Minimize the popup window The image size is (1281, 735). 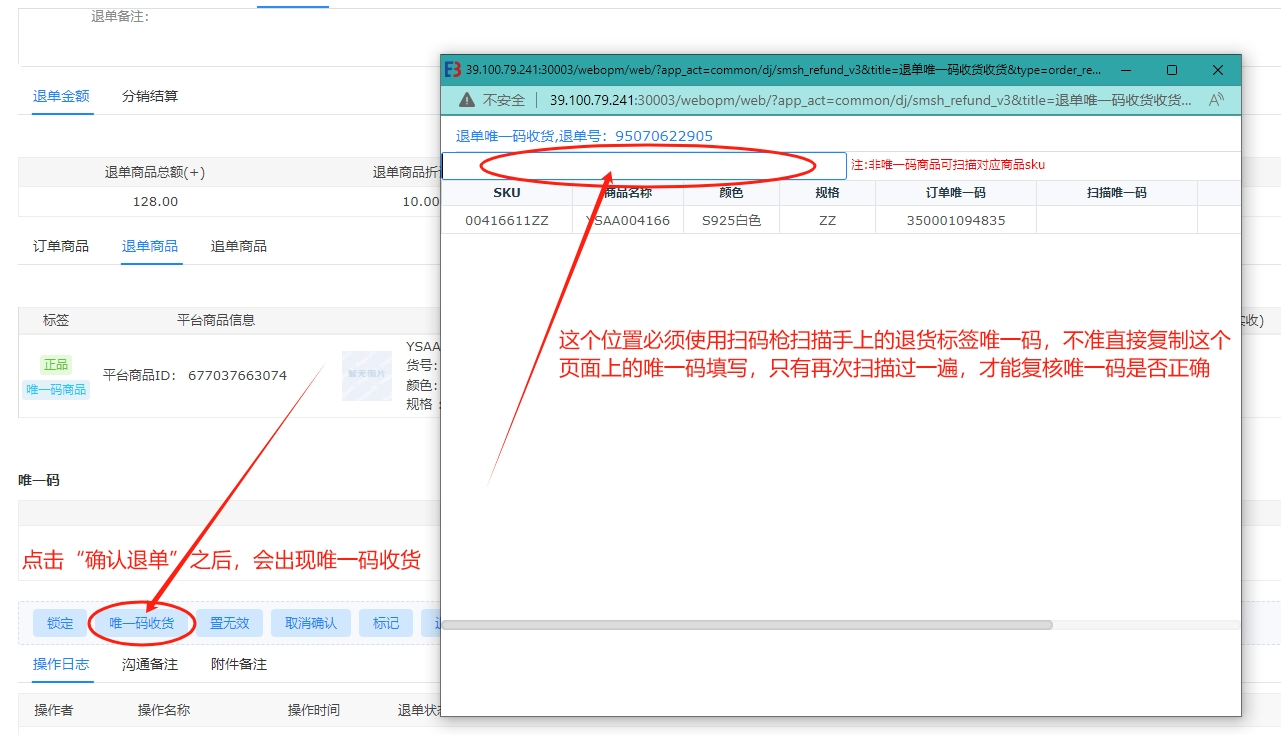pos(1126,70)
